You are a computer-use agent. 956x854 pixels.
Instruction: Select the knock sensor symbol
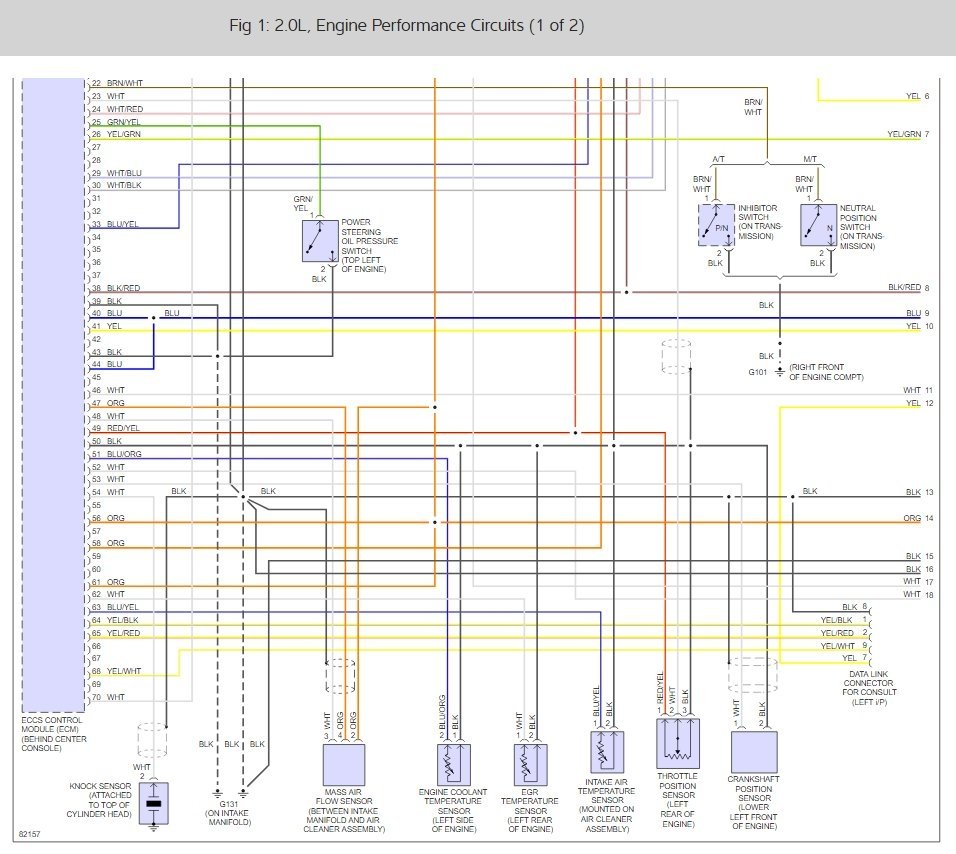154,803
